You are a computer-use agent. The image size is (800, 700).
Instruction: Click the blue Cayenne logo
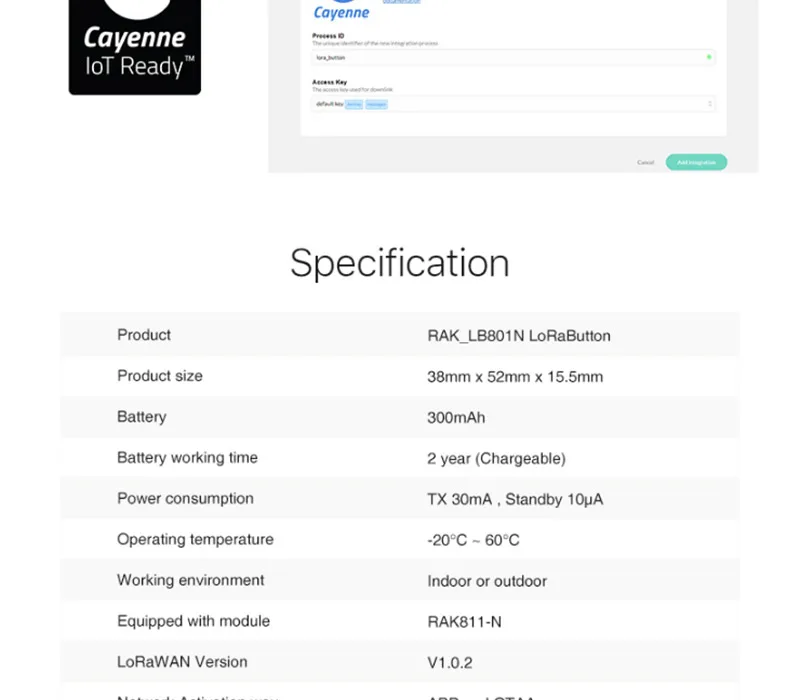coord(341,10)
